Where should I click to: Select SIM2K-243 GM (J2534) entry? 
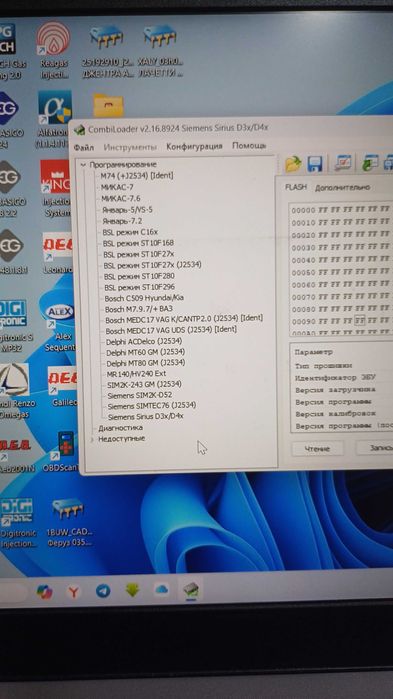click(x=144, y=384)
